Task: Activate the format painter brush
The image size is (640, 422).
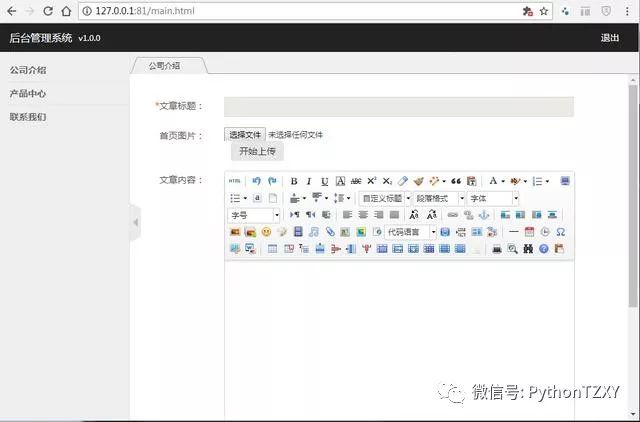Action: coord(418,181)
